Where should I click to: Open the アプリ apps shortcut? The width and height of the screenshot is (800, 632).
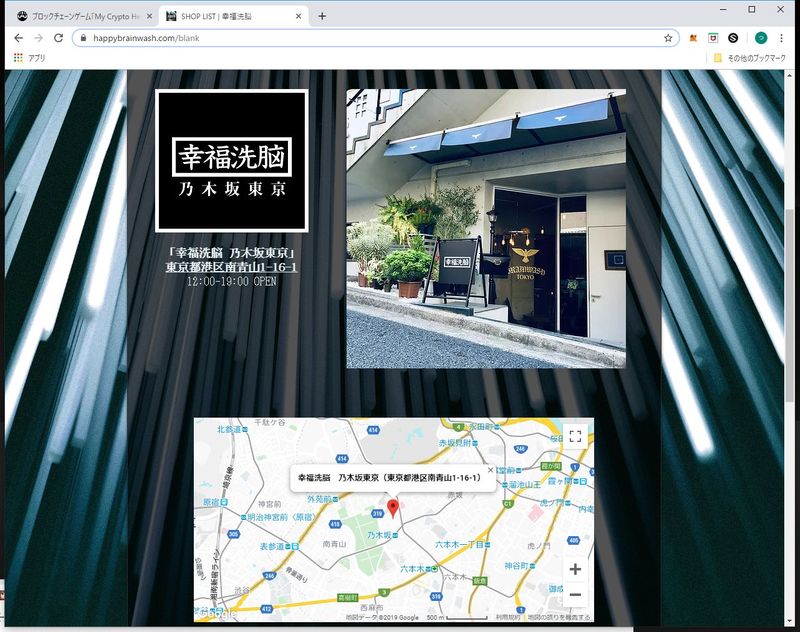[30, 58]
